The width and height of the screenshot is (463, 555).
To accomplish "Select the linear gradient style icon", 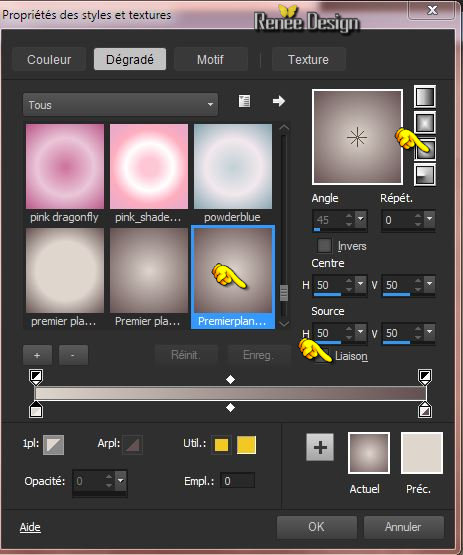I will pos(425,97).
